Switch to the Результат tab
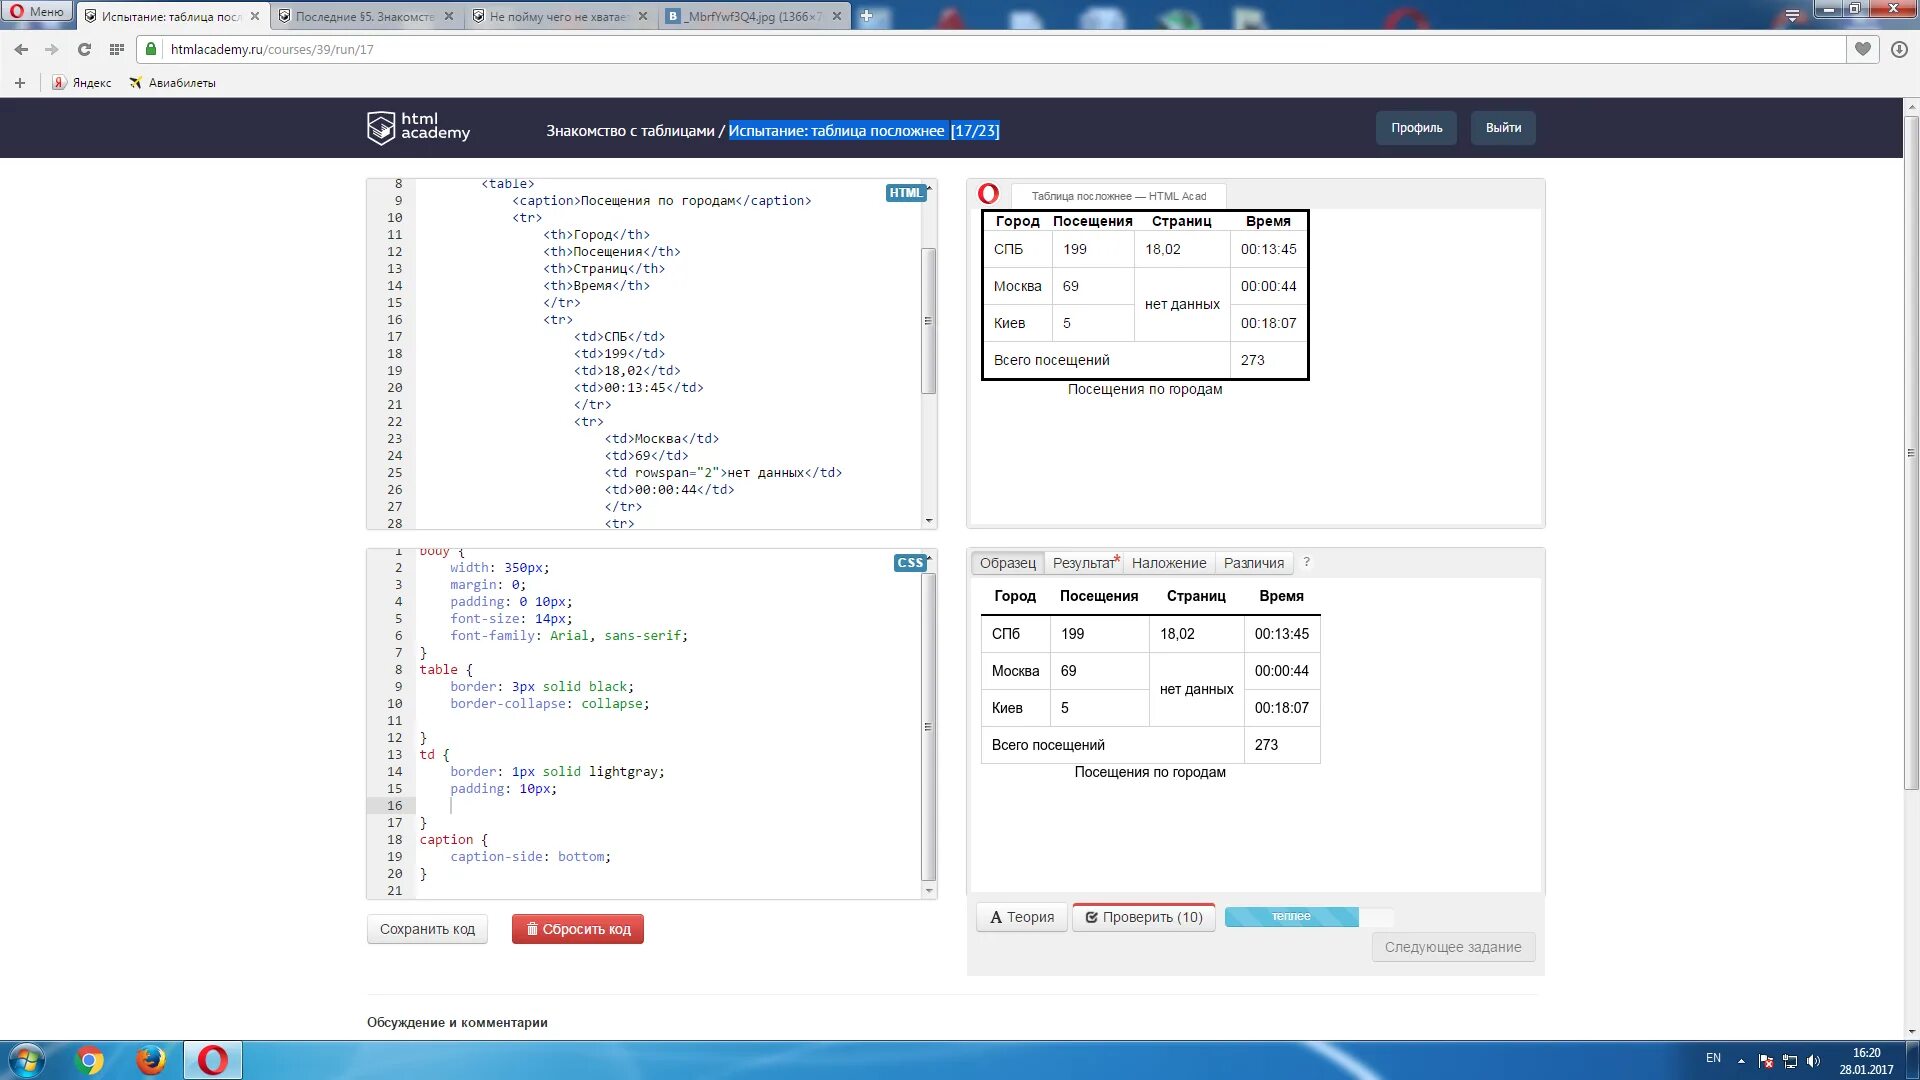 [x=1084, y=563]
